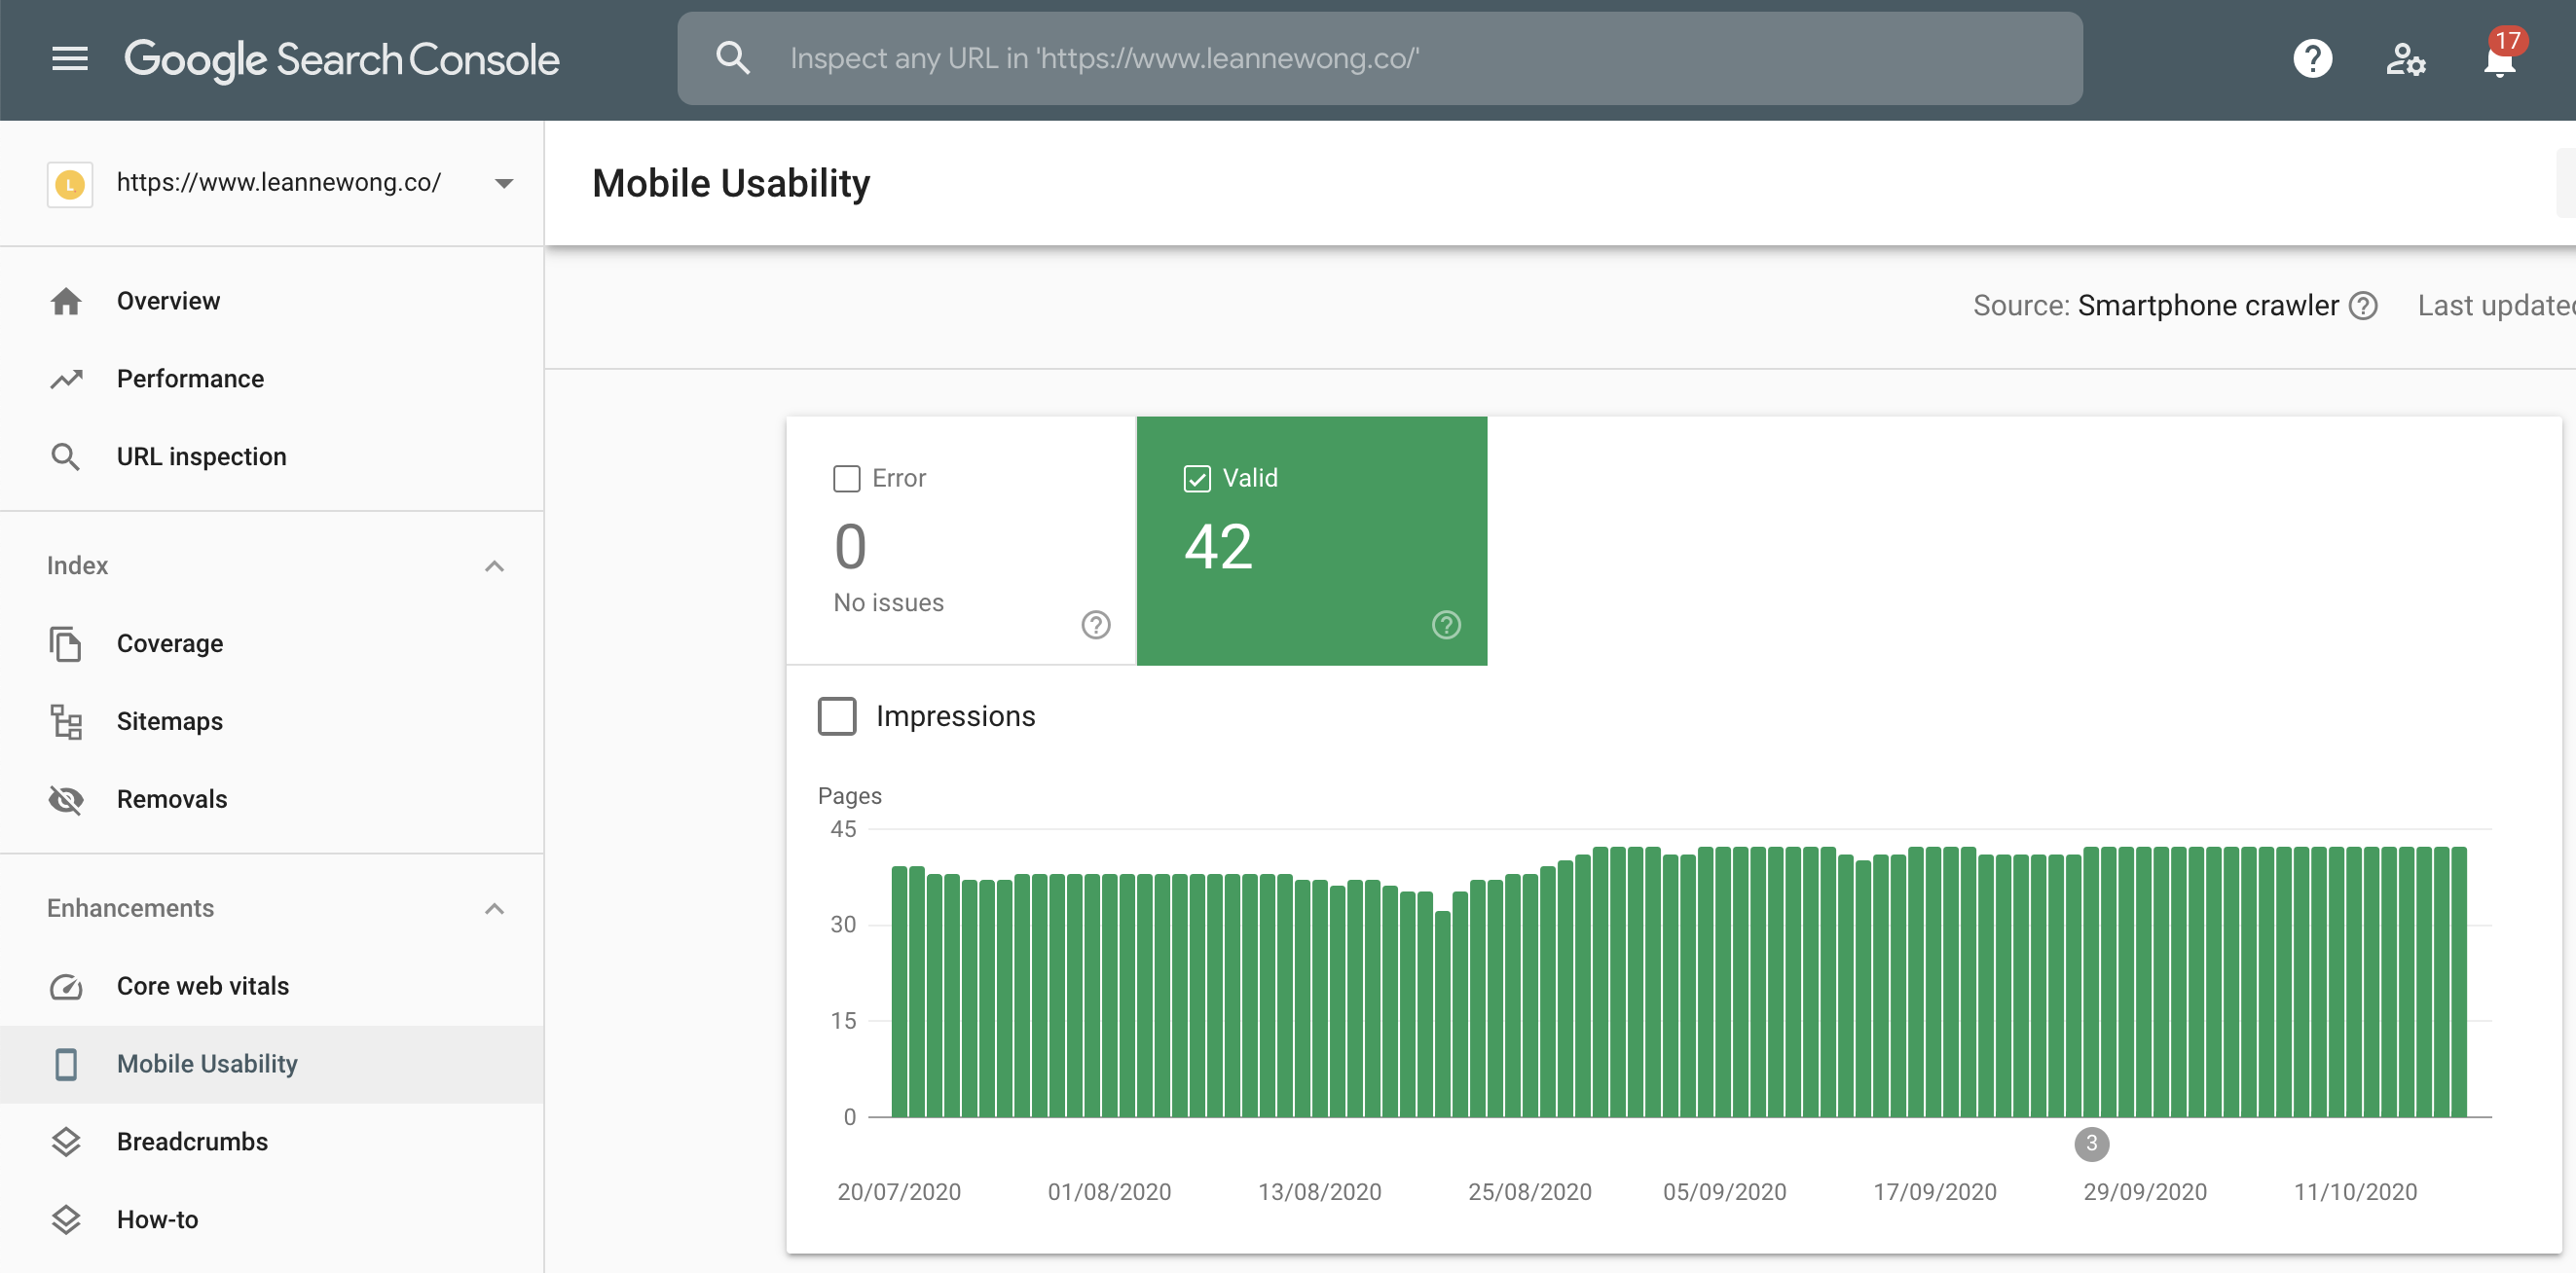Click the https://www.leannewong.co/ property name
This screenshot has height=1273, width=2576.
tap(279, 183)
